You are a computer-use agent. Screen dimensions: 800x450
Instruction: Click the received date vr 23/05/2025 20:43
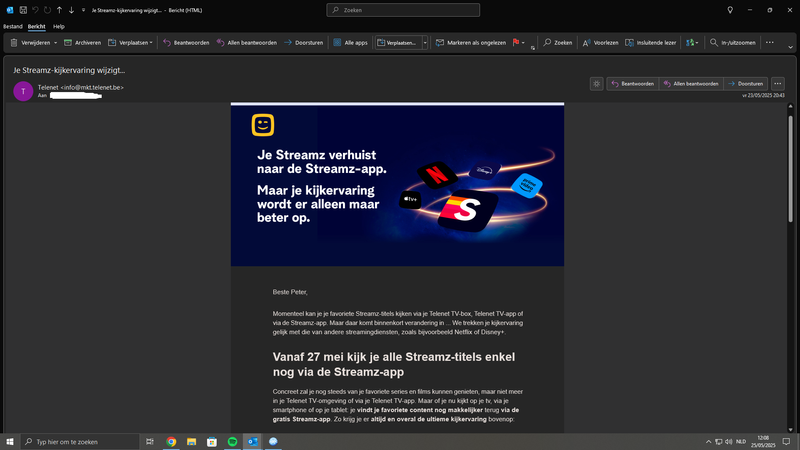coord(763,95)
